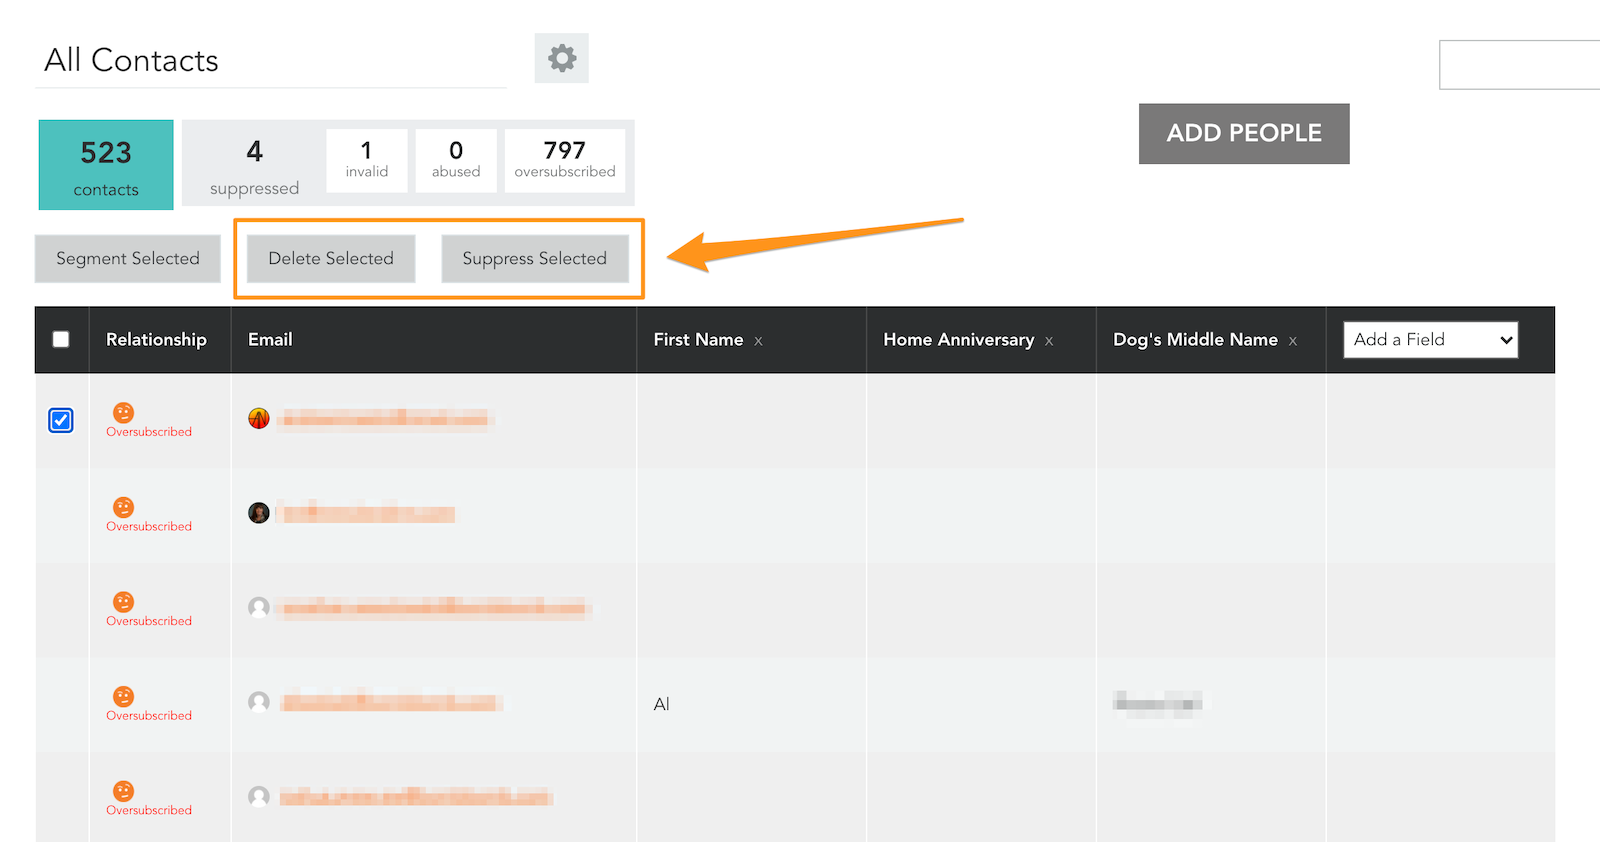The image size is (1600, 842).
Task: Uncheck the first contact's row checkbox
Action: click(61, 420)
